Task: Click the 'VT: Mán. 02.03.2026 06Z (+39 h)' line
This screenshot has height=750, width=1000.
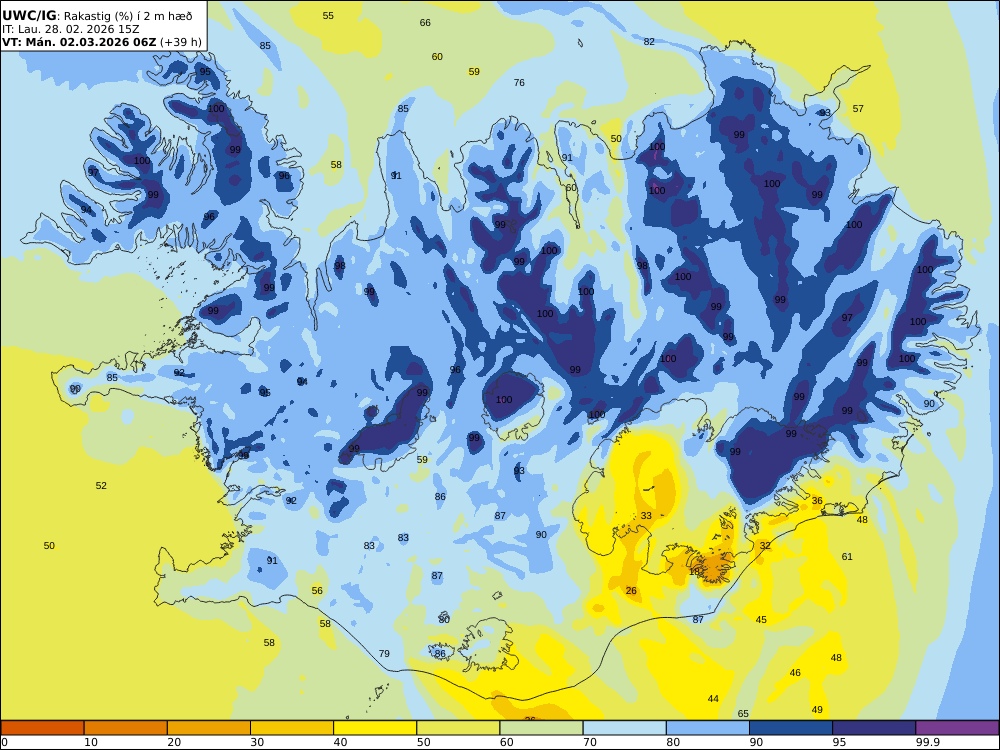Action: [x=101, y=42]
